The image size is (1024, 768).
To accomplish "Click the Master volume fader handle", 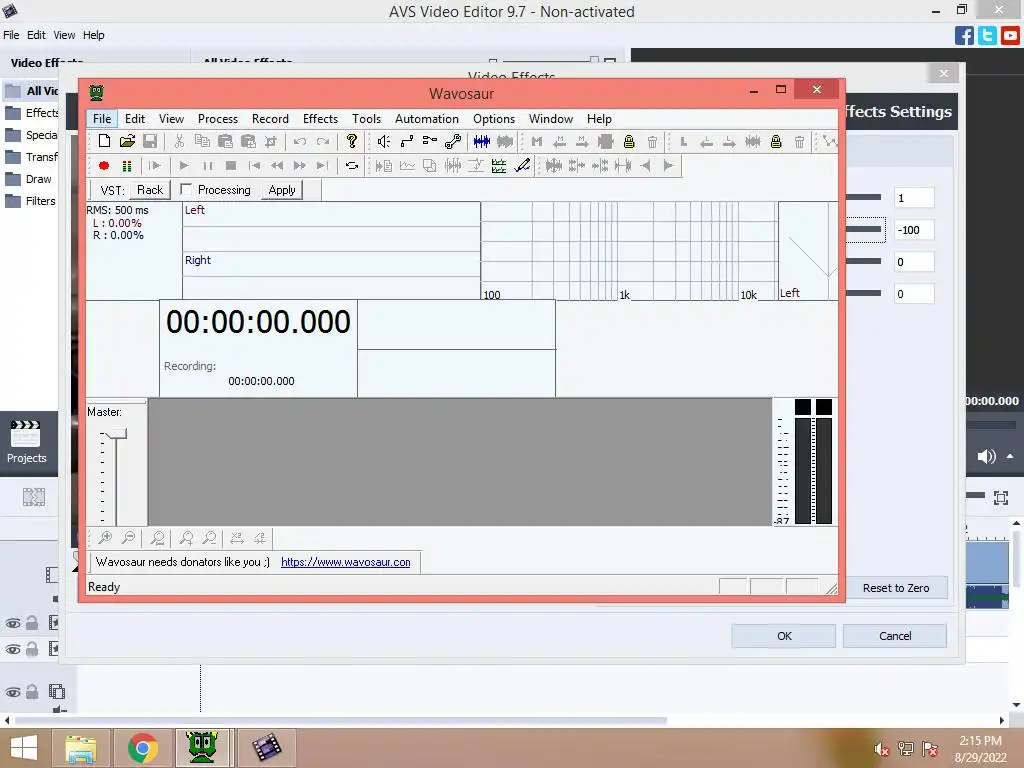I will [x=116, y=434].
